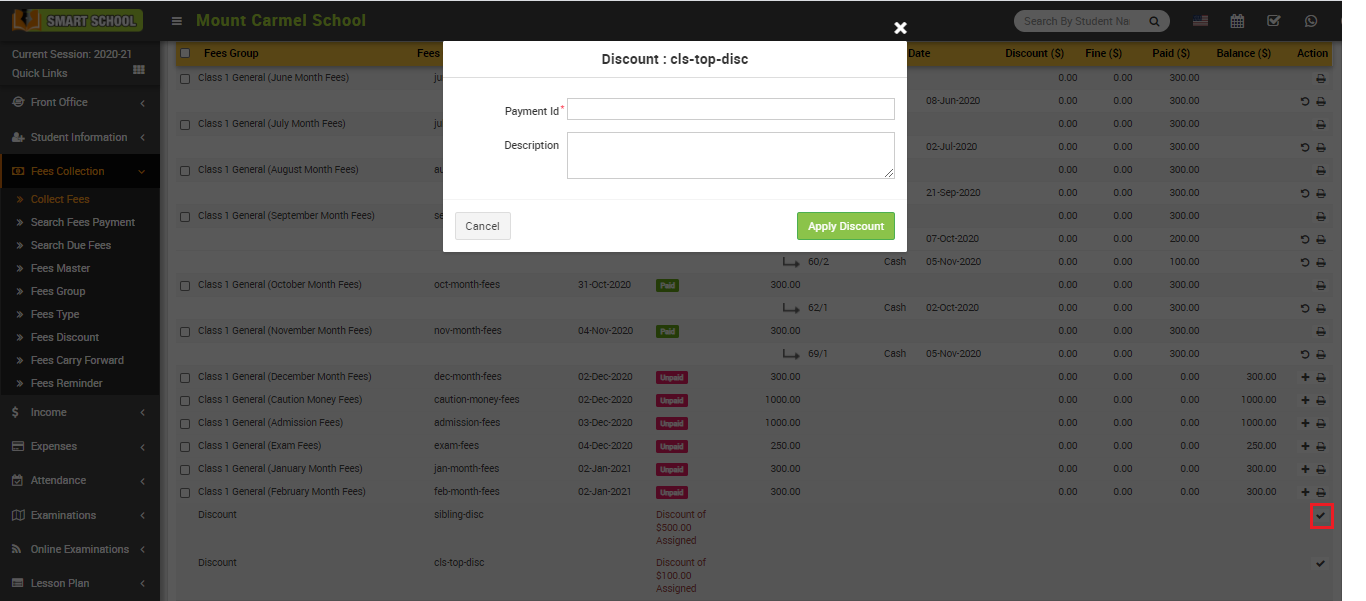
Task: Click the Cancel button in the dialog
Action: coord(482,226)
